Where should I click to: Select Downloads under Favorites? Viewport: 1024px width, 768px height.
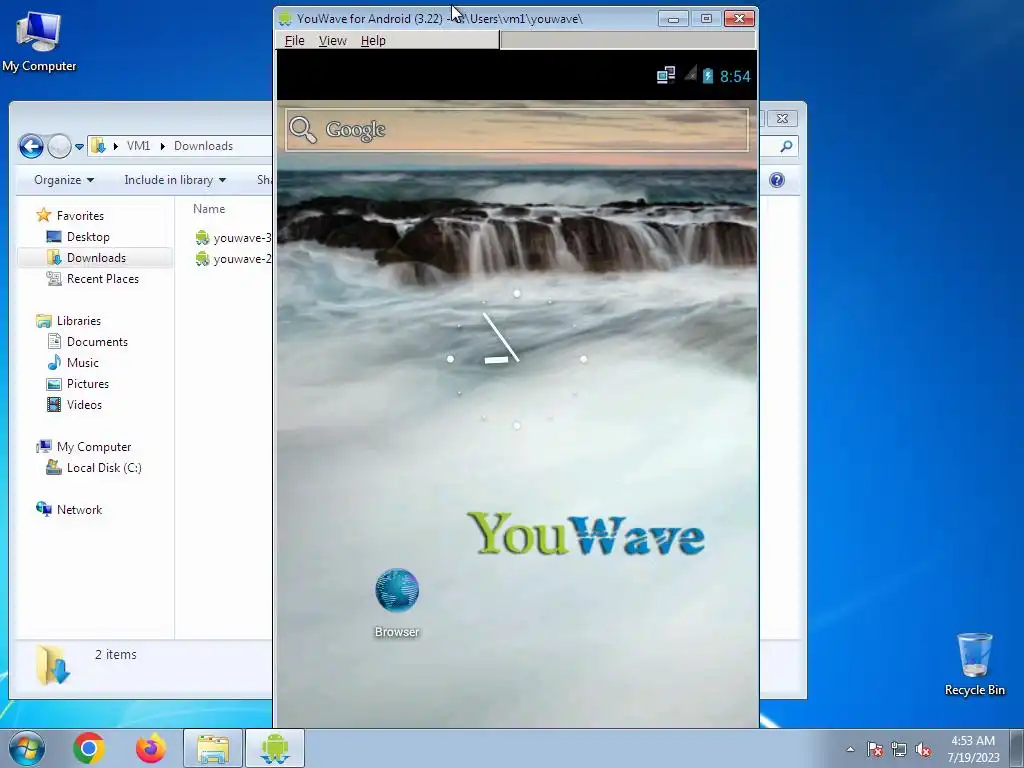click(96, 257)
